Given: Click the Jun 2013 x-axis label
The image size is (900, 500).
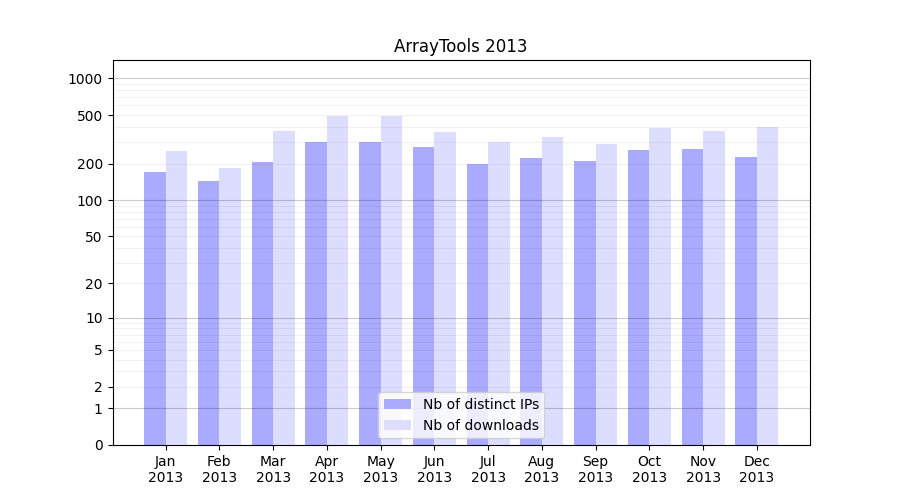Looking at the screenshot, I should coord(434,469).
